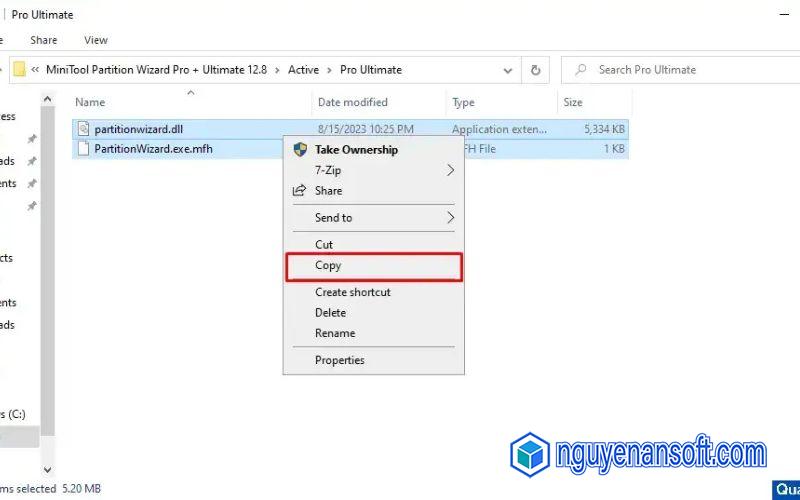Choose Delete from the context menu
The height and width of the screenshot is (500, 800).
[x=373, y=312]
